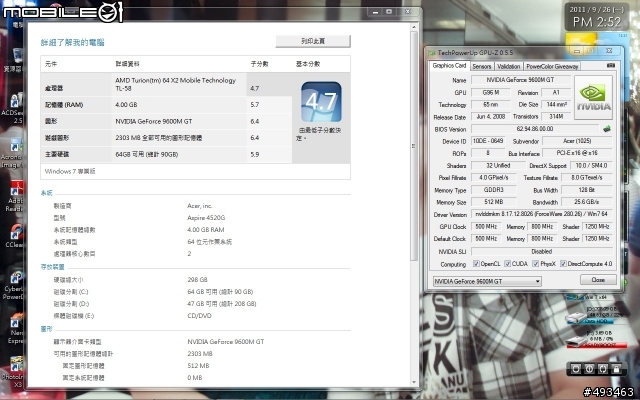Toggle DirectCompute 4.0 checkbox

tap(563, 264)
